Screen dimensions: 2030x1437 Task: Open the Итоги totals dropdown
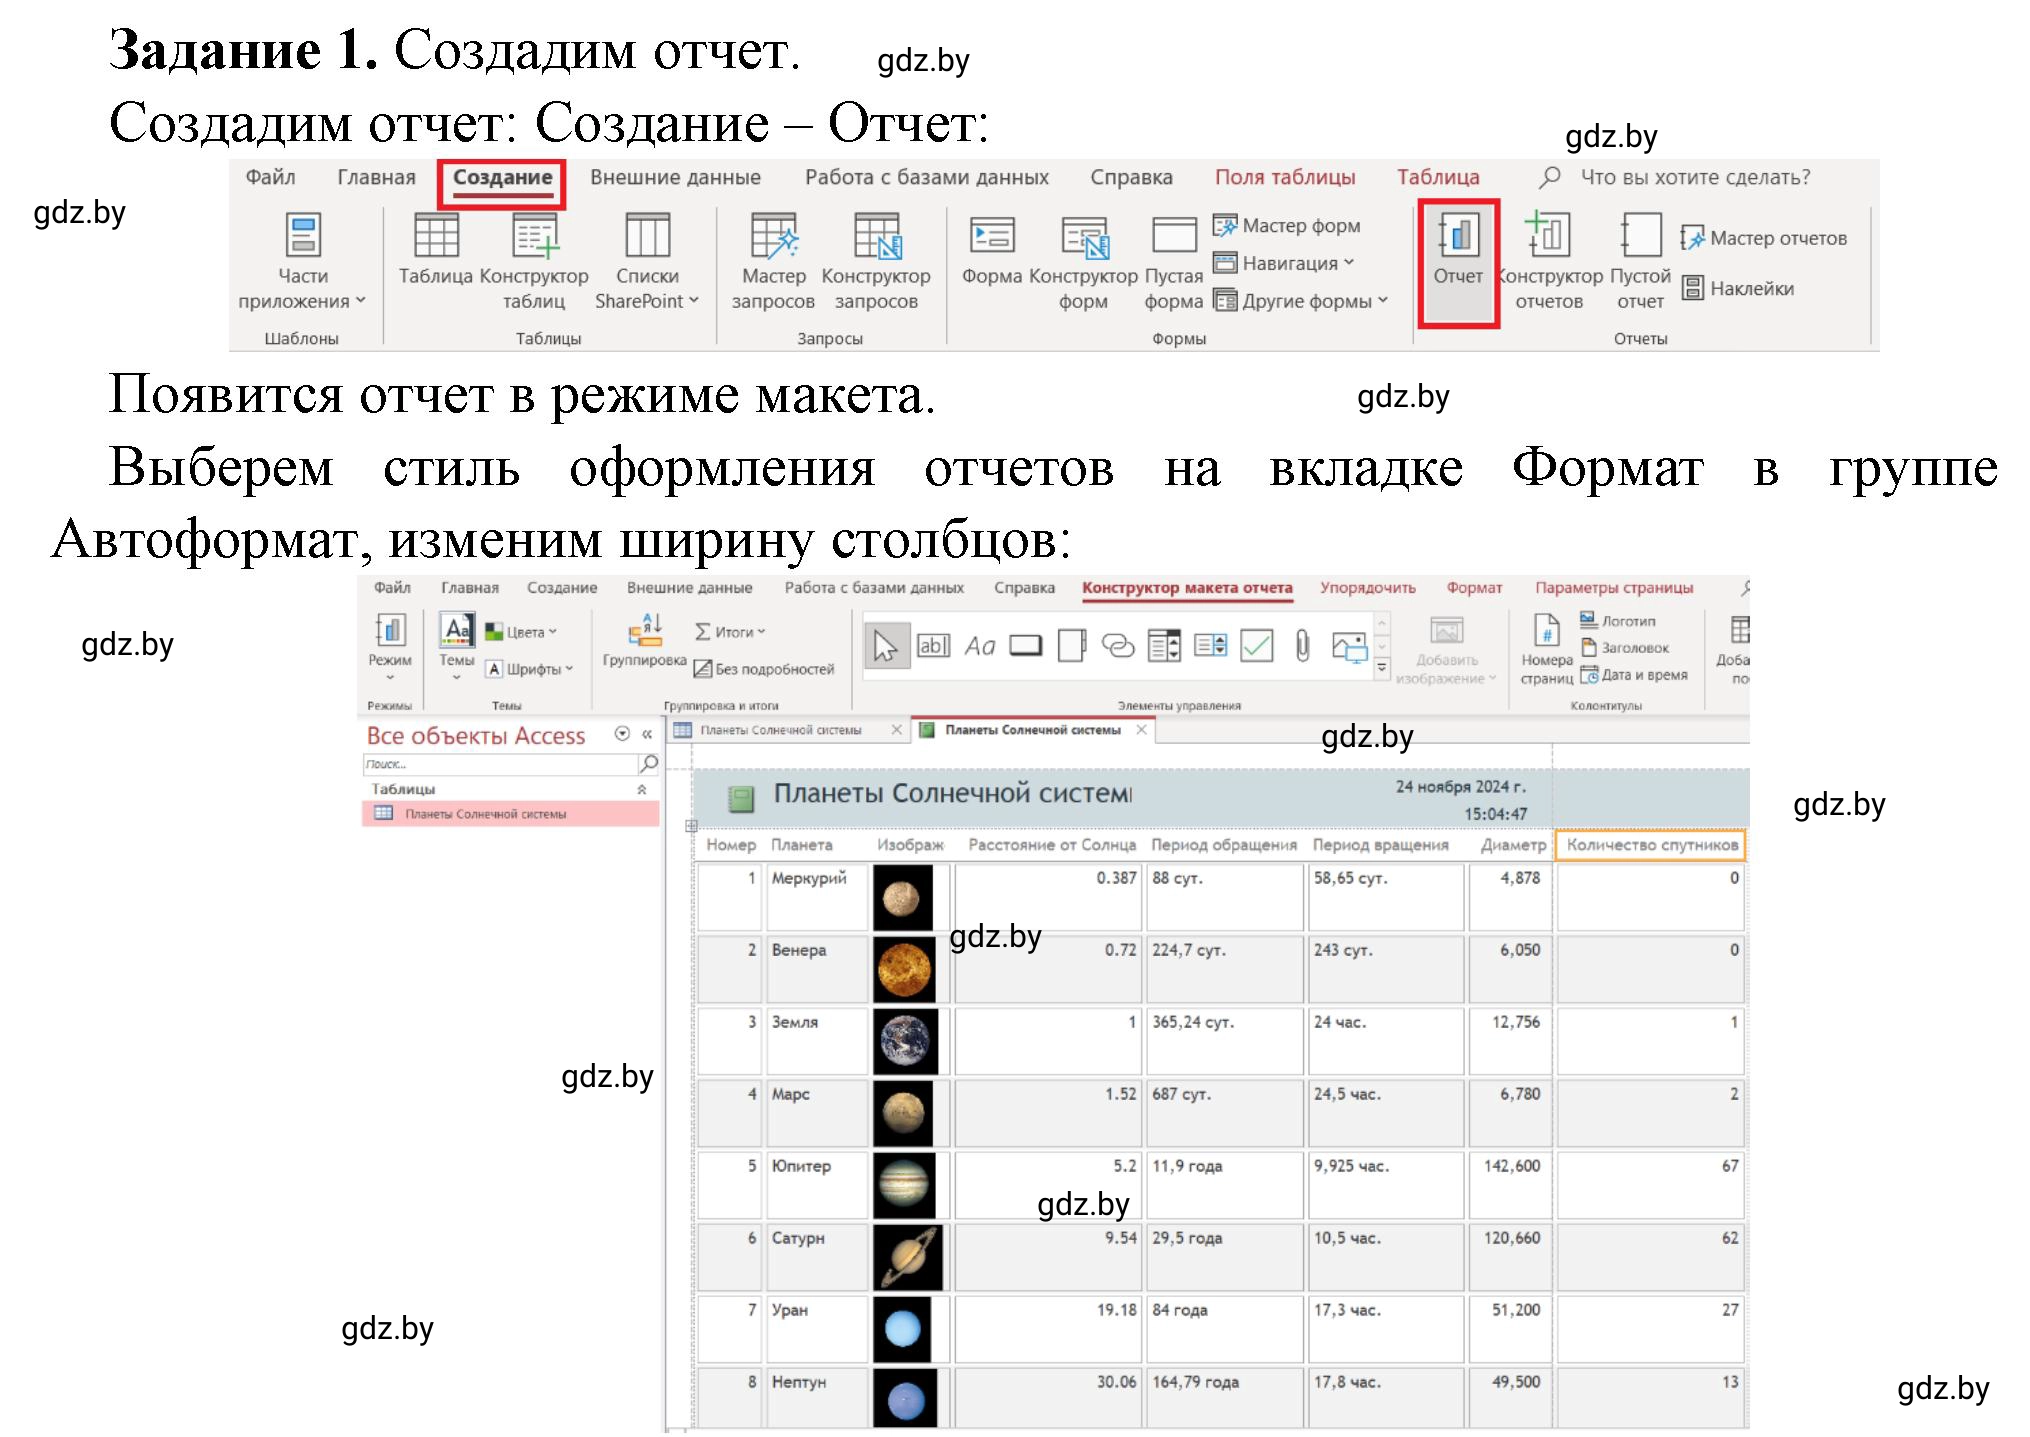[730, 632]
